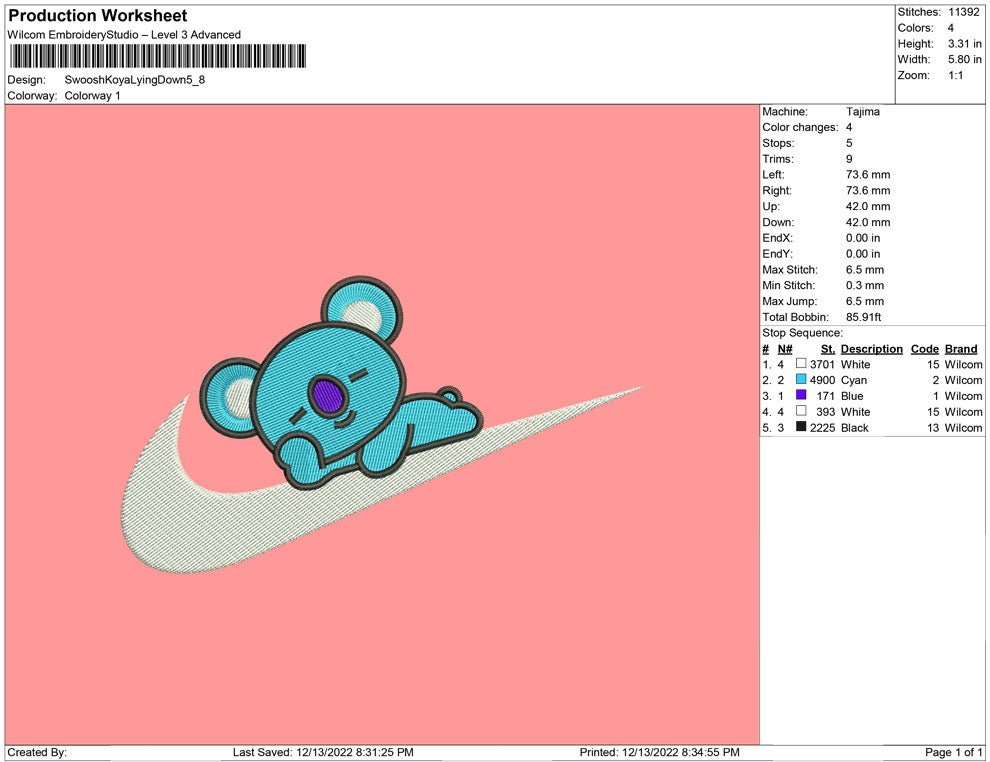Click the Stitches count 11392
This screenshot has height=762, width=990.
(965, 12)
